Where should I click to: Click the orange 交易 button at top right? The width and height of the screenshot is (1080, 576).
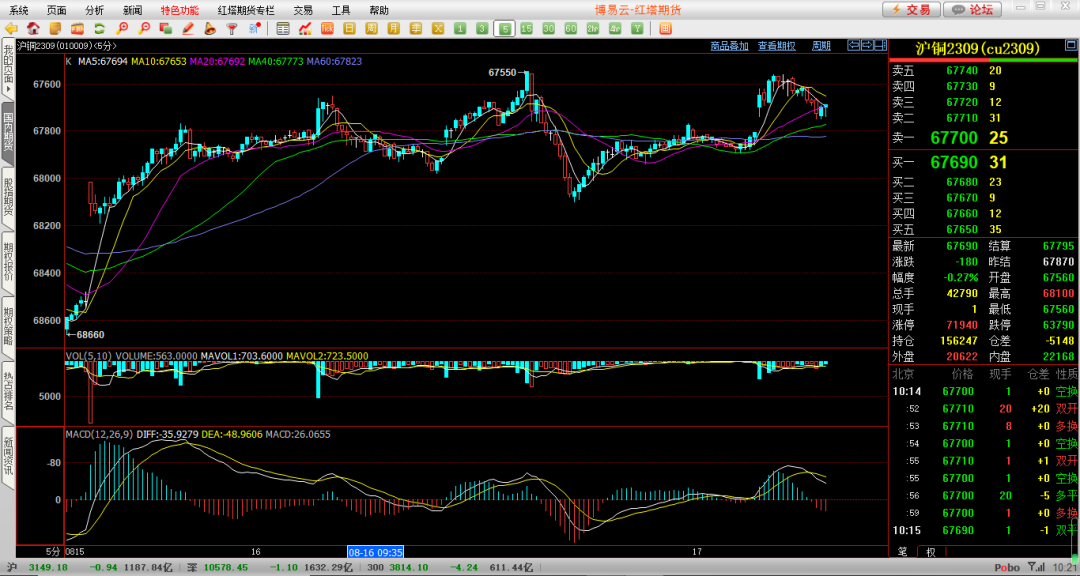point(911,10)
